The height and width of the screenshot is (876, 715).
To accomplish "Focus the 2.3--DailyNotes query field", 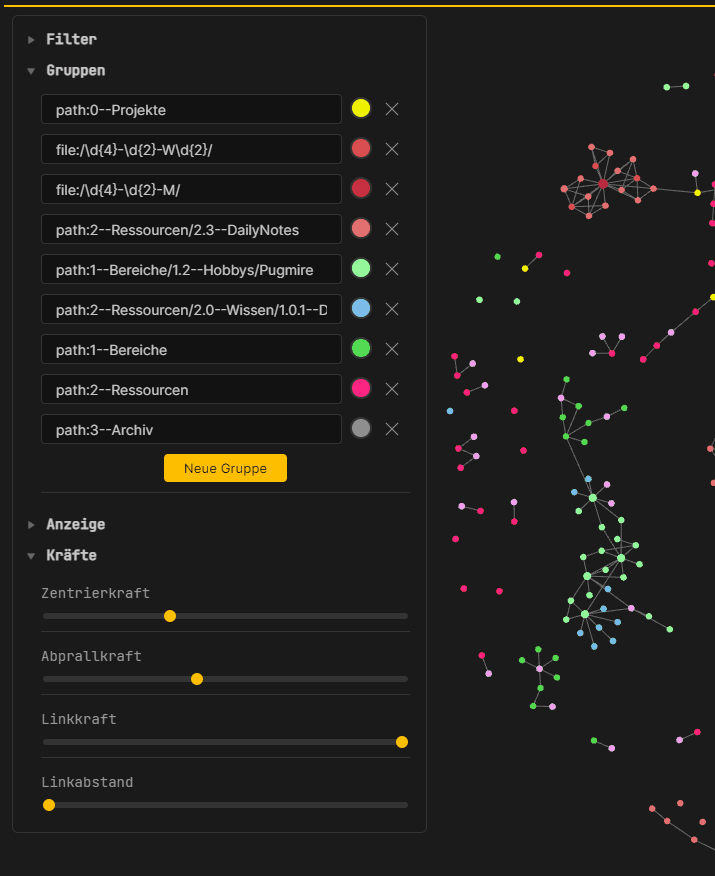I will [x=191, y=229].
